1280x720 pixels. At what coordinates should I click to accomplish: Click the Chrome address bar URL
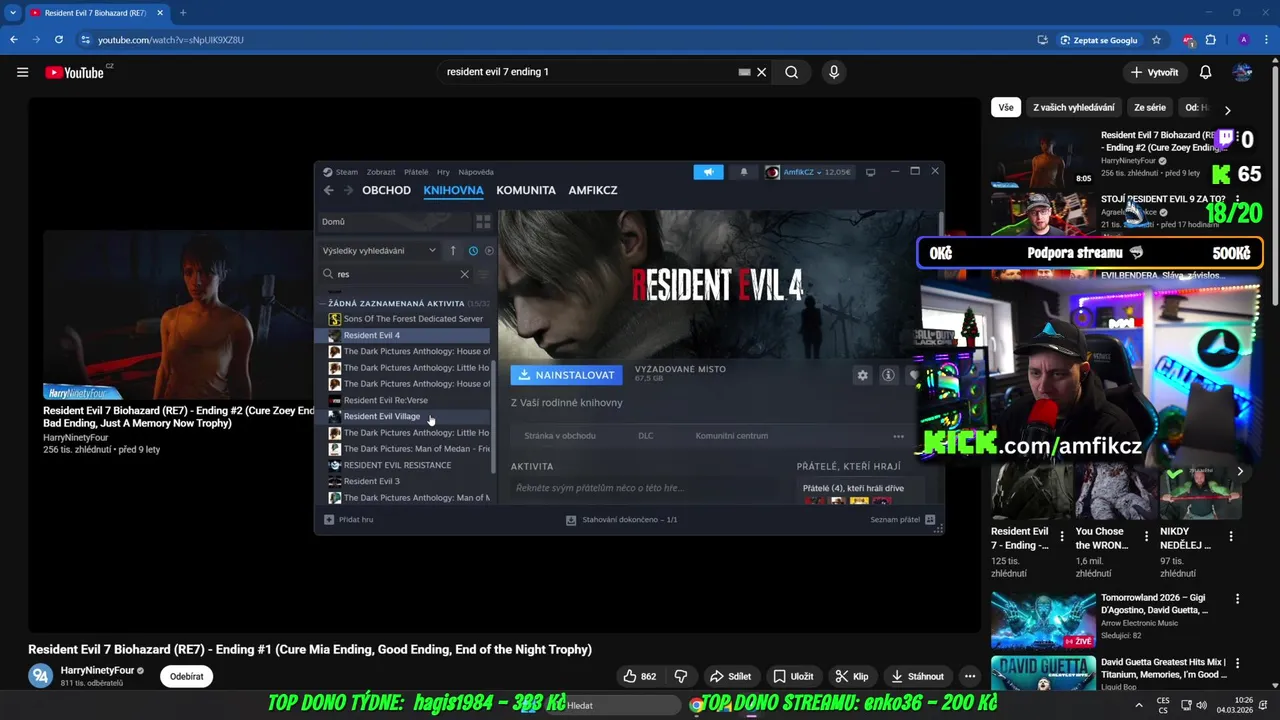171,40
